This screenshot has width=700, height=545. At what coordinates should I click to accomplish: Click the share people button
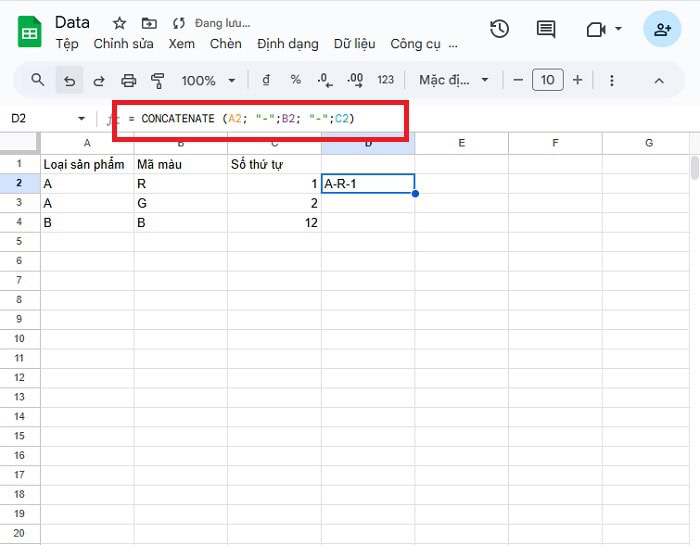click(662, 29)
